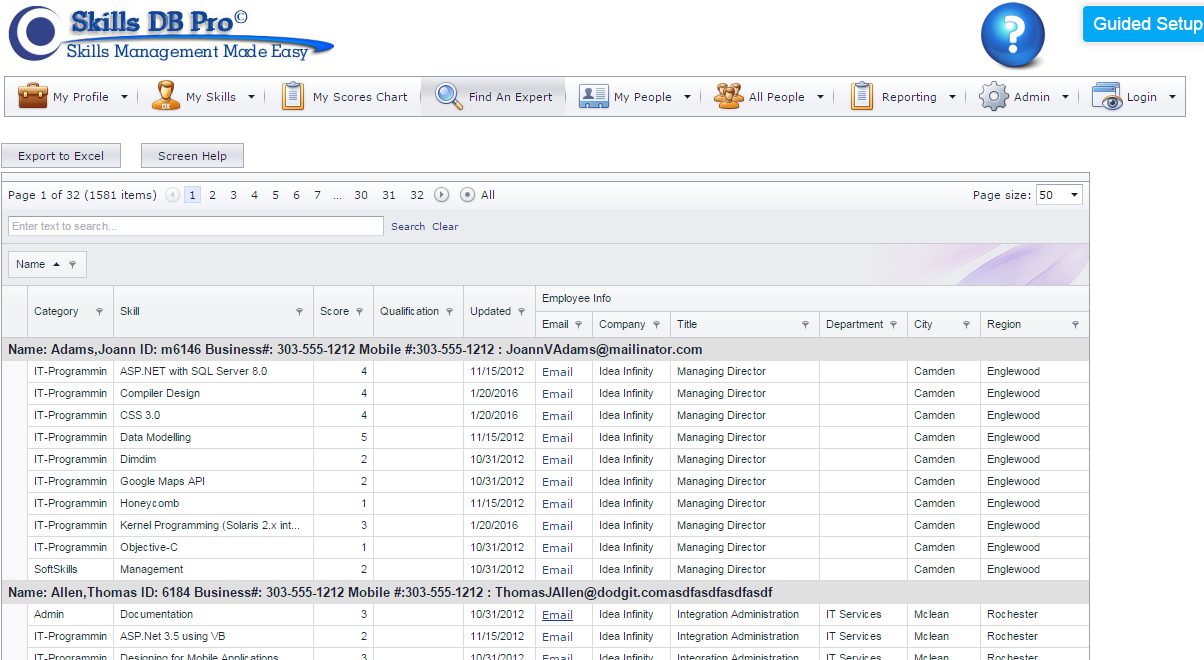
Task: Click the My Profile briefcase icon
Action: (x=32, y=97)
